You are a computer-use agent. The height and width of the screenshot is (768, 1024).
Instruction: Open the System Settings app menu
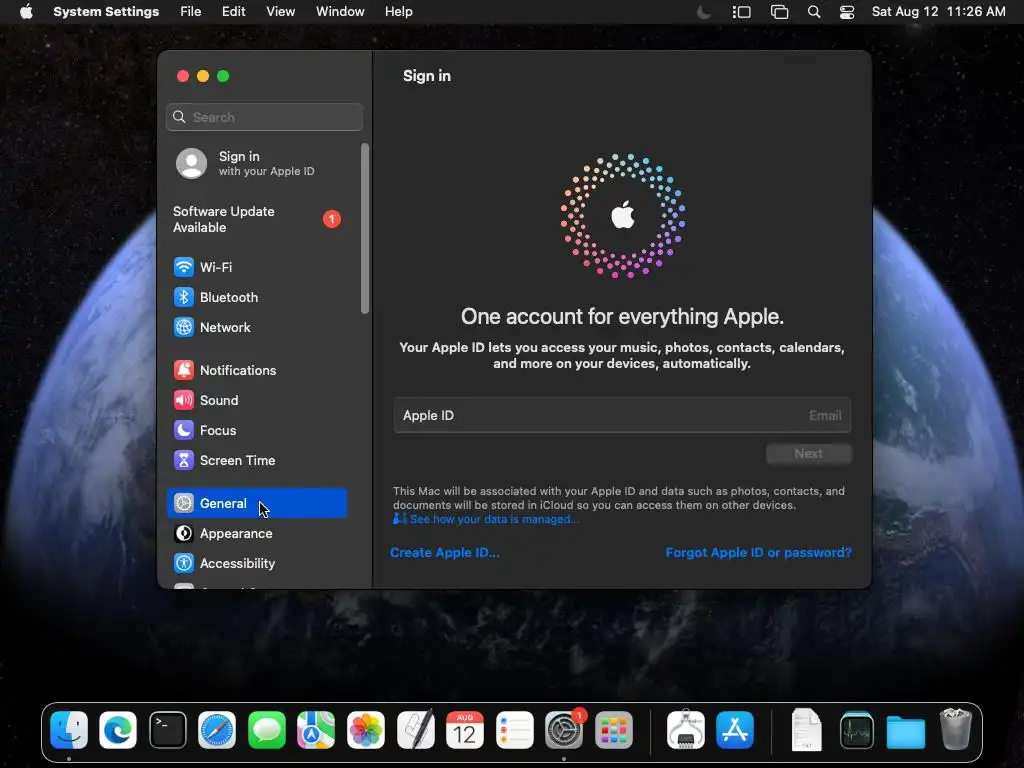[x=106, y=12]
